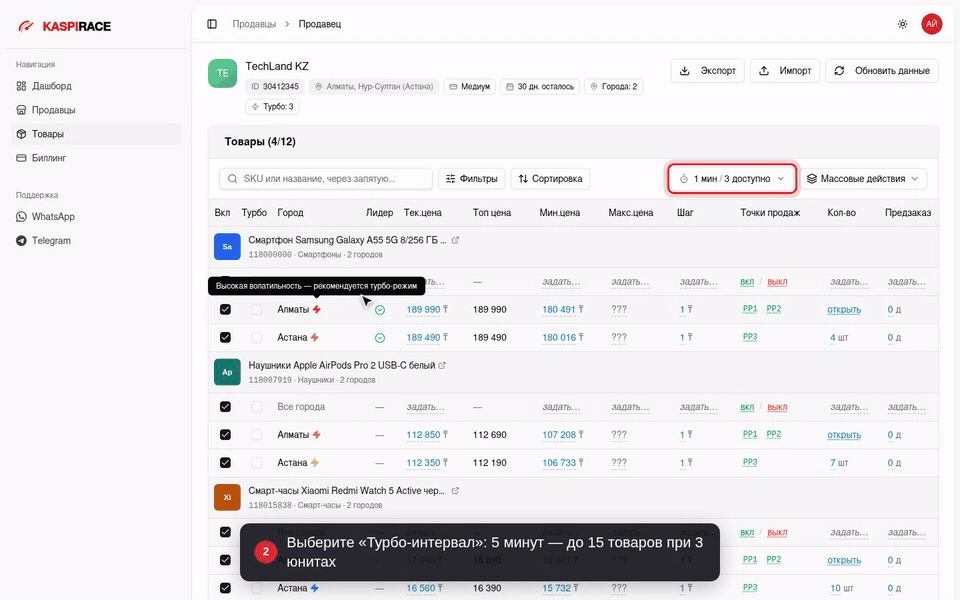Click Обновить данные button
960x600 pixels.
pyautogui.click(x=882, y=70)
